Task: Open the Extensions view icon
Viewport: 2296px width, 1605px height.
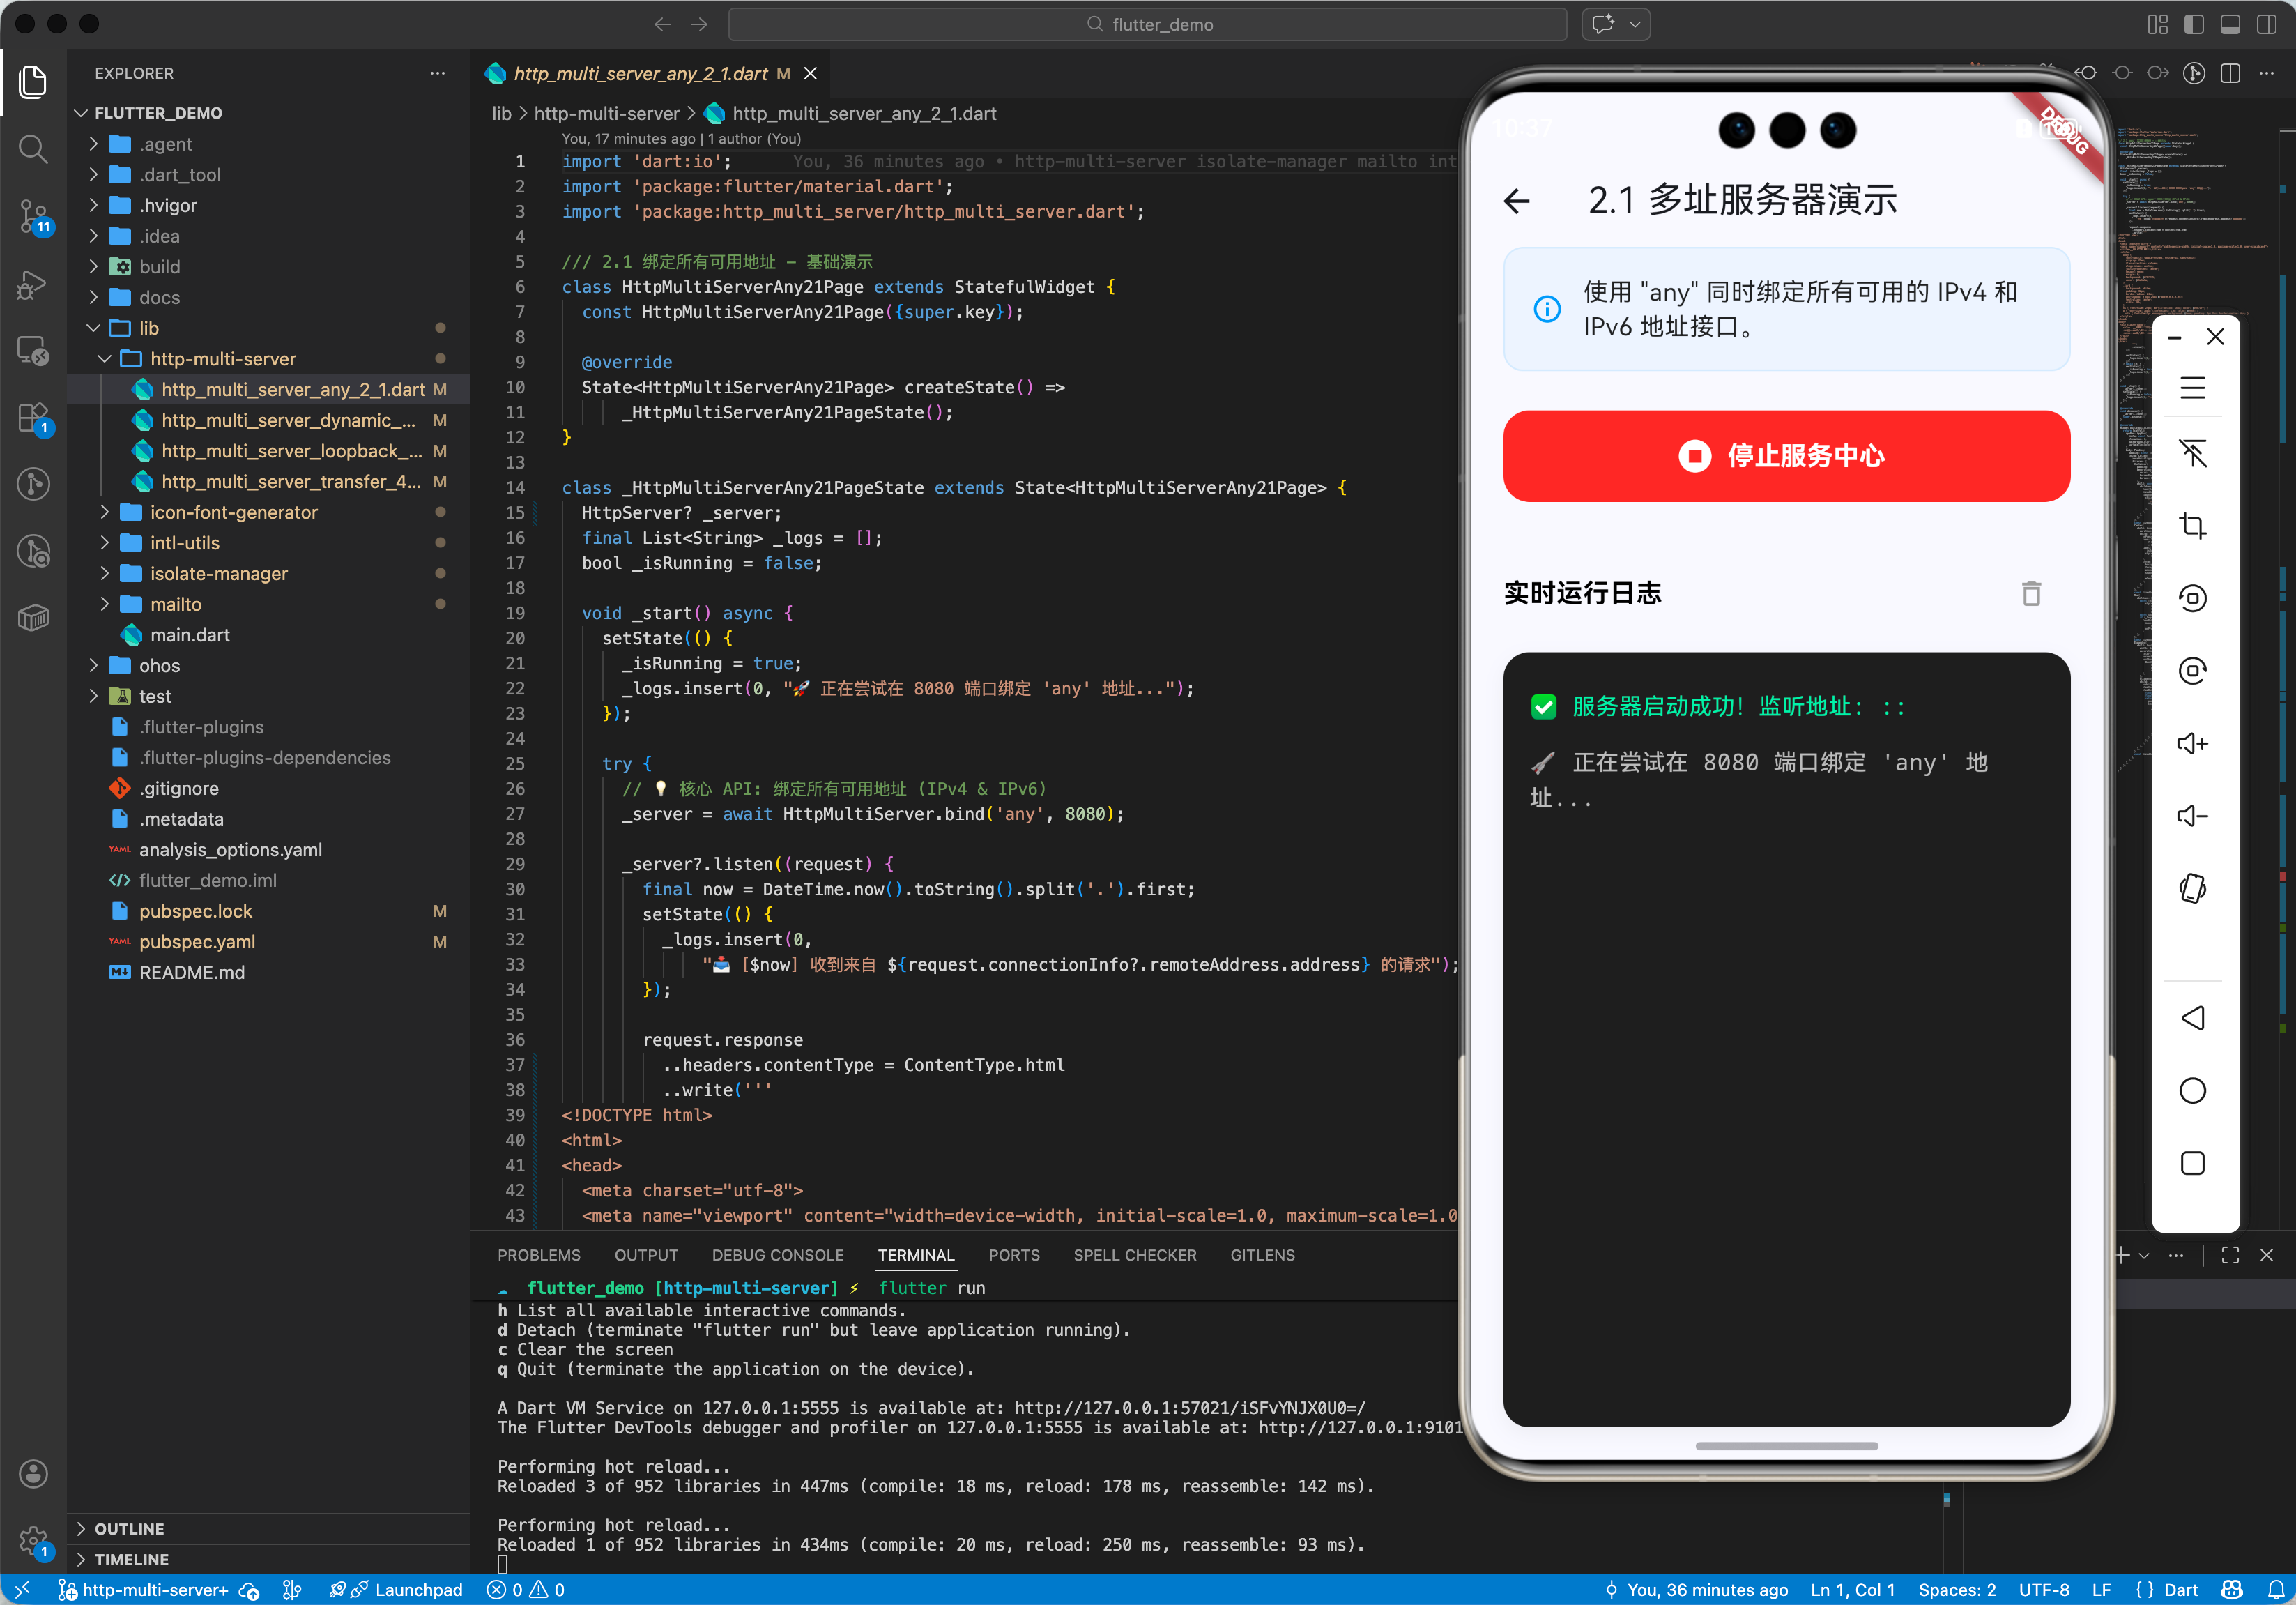Action: coord(33,418)
